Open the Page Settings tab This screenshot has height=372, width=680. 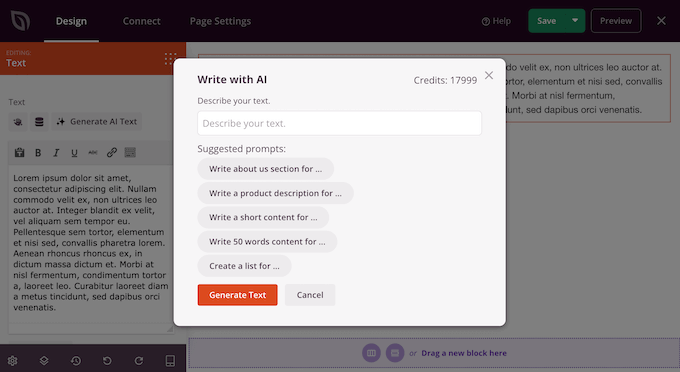220,21
